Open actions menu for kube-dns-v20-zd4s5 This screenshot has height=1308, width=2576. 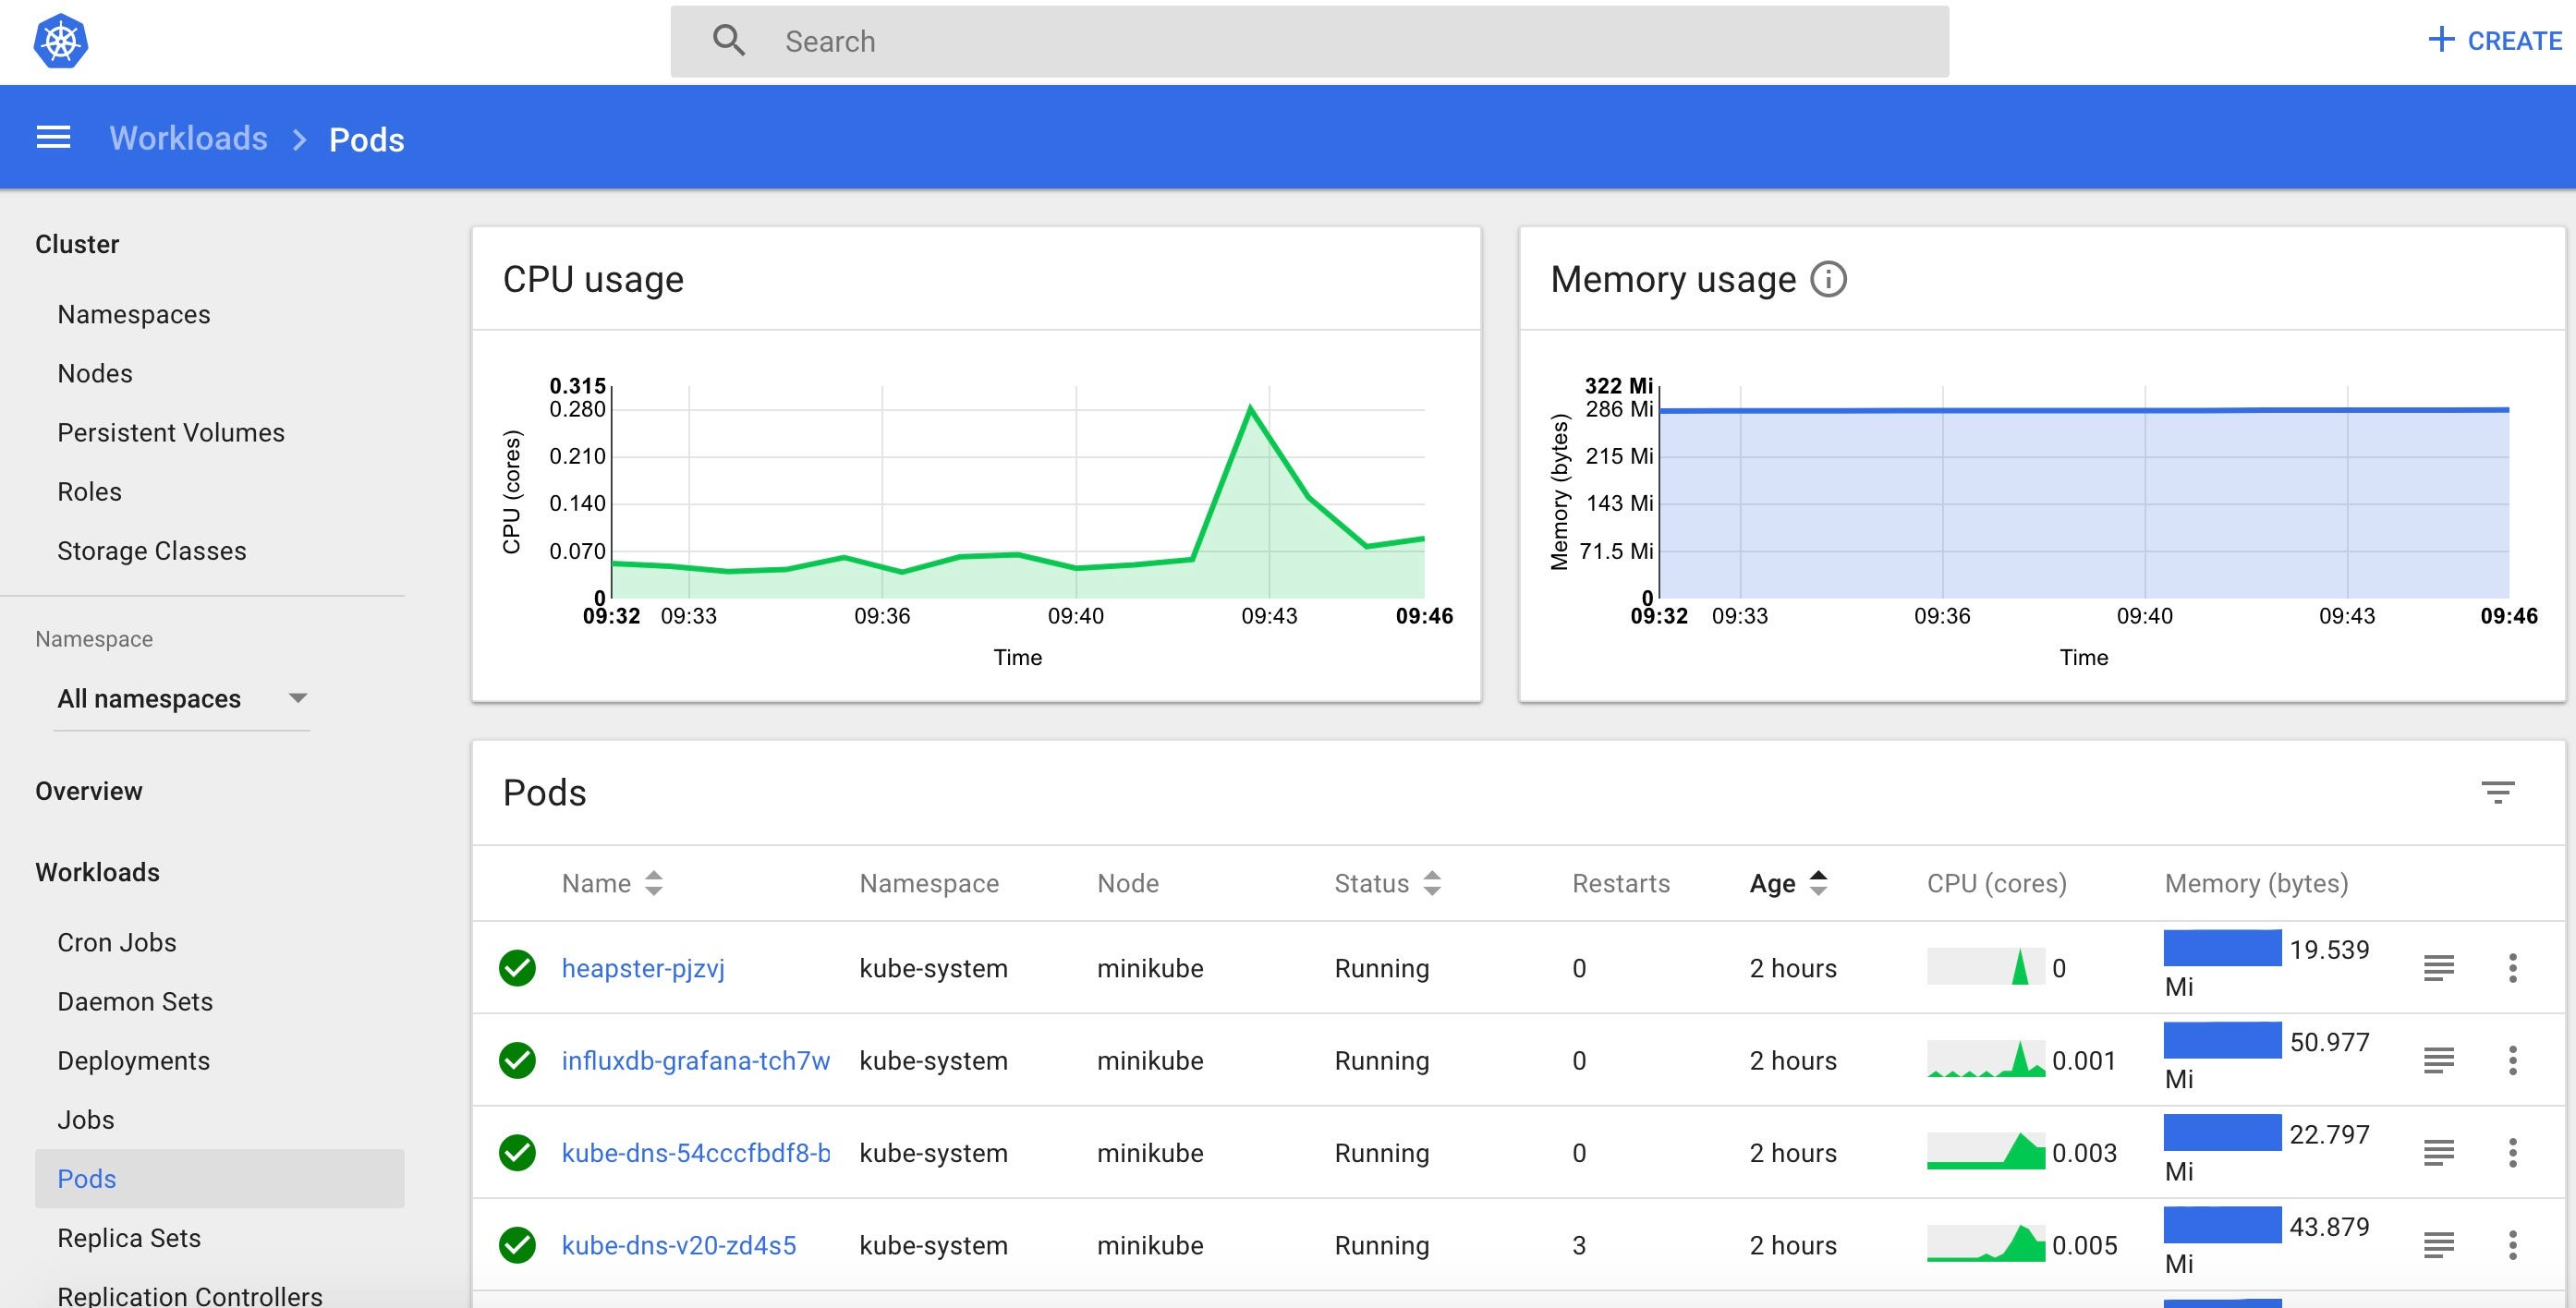2512,1245
